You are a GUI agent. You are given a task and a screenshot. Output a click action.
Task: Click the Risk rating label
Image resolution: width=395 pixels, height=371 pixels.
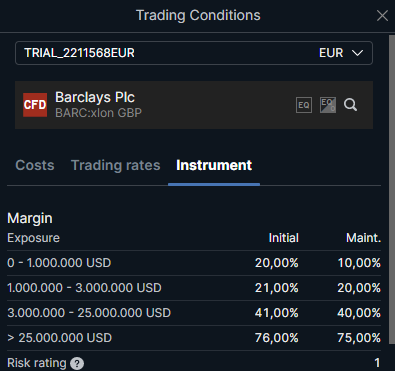tap(37, 363)
